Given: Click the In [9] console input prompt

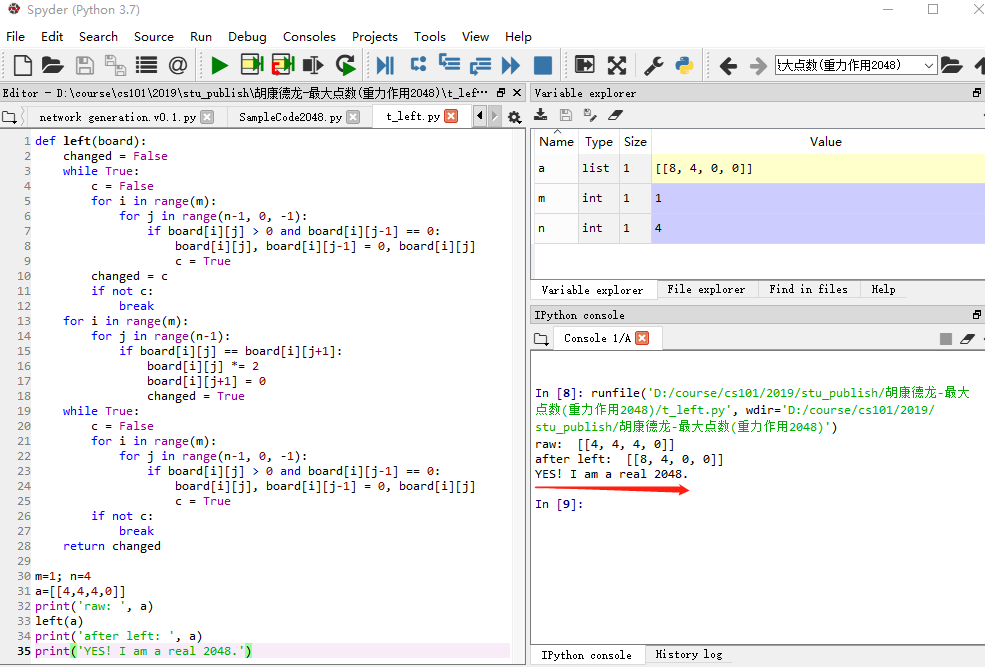Looking at the screenshot, I should [559, 504].
